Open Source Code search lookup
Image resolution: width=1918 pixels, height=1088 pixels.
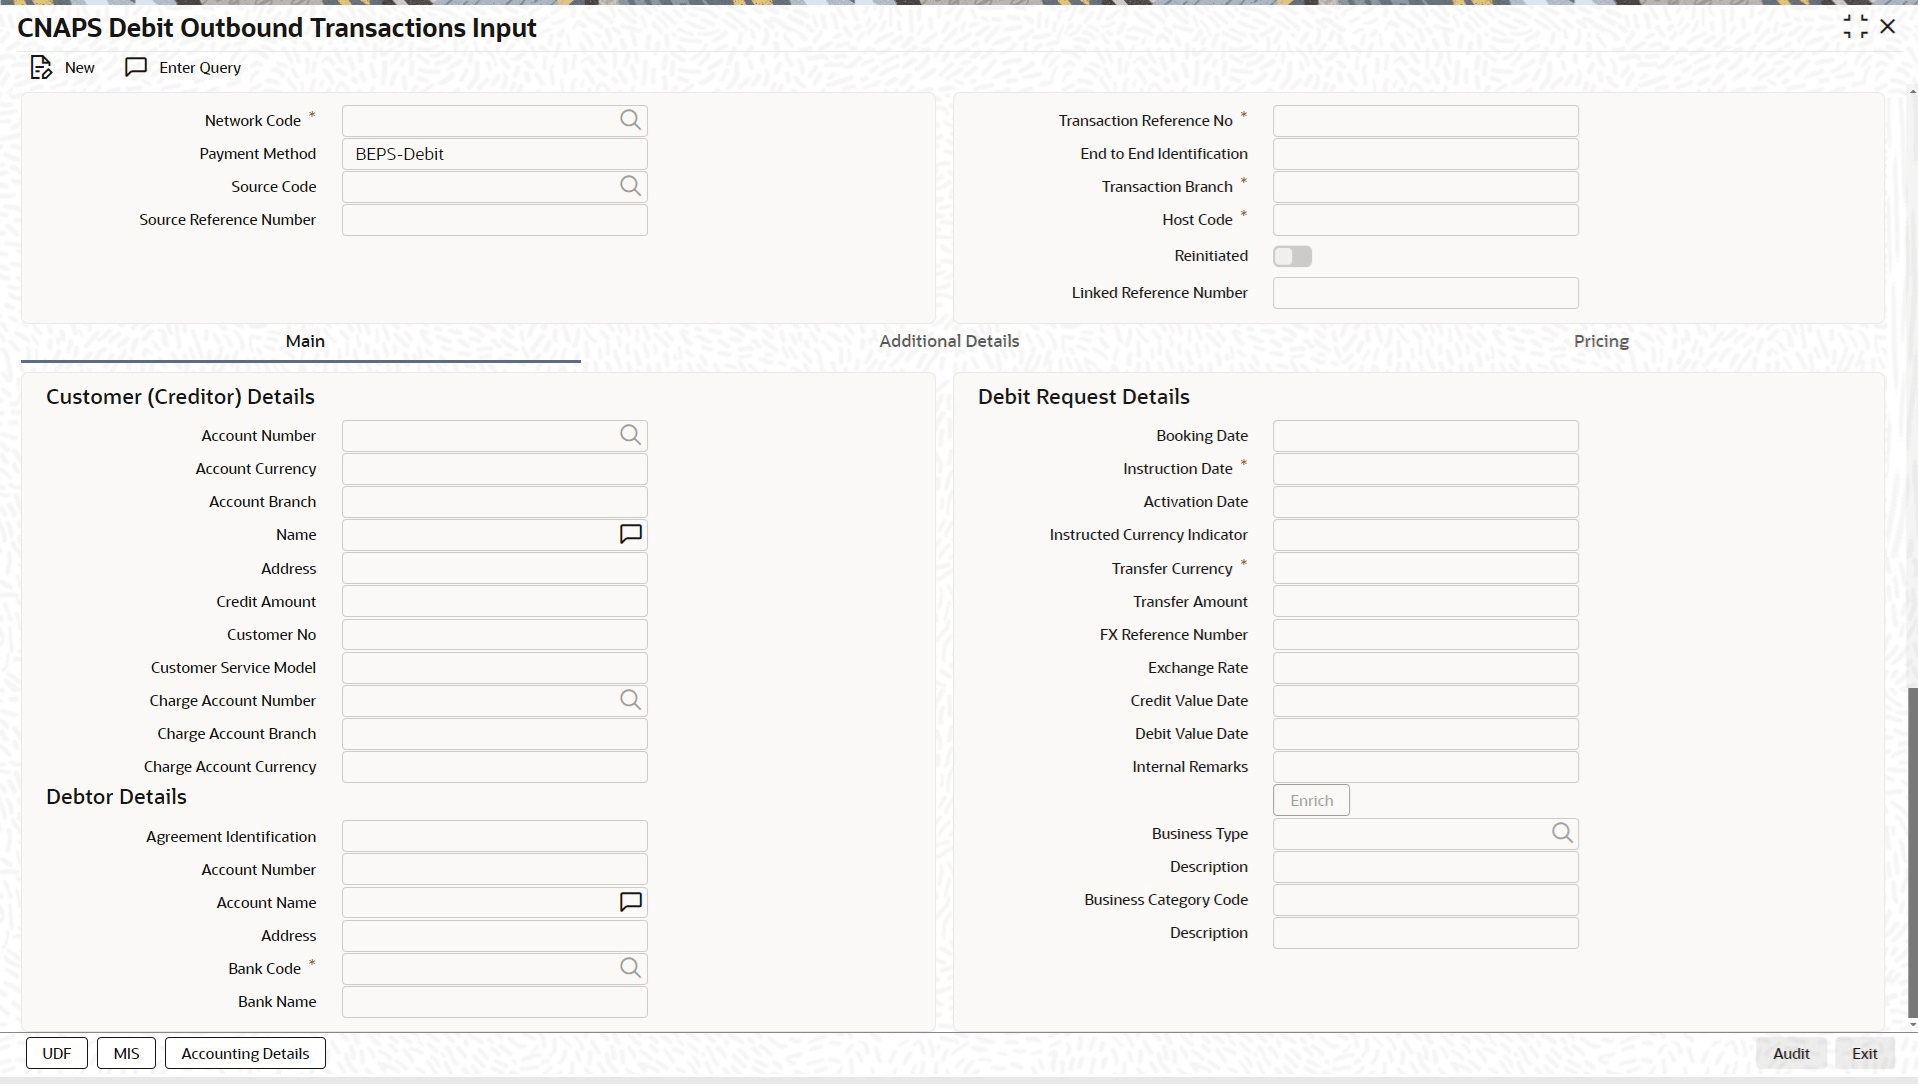(630, 186)
